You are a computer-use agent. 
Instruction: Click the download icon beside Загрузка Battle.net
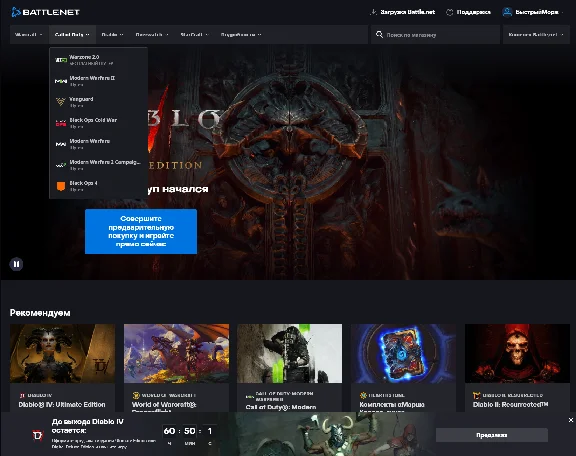373,12
